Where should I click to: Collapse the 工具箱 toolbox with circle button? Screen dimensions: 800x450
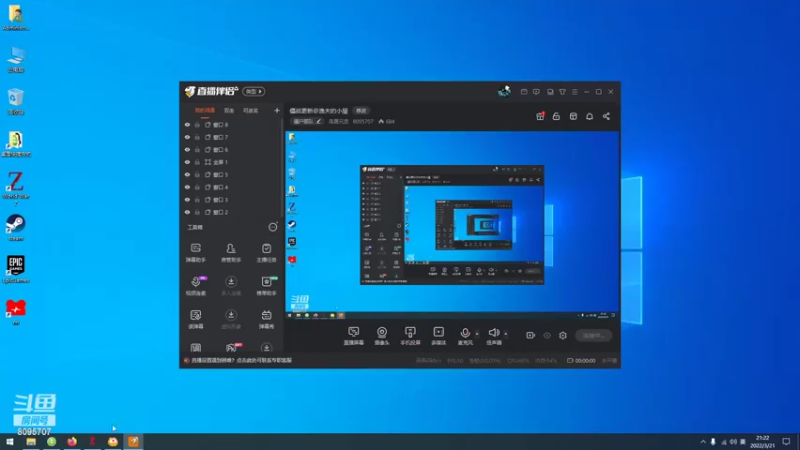point(273,227)
